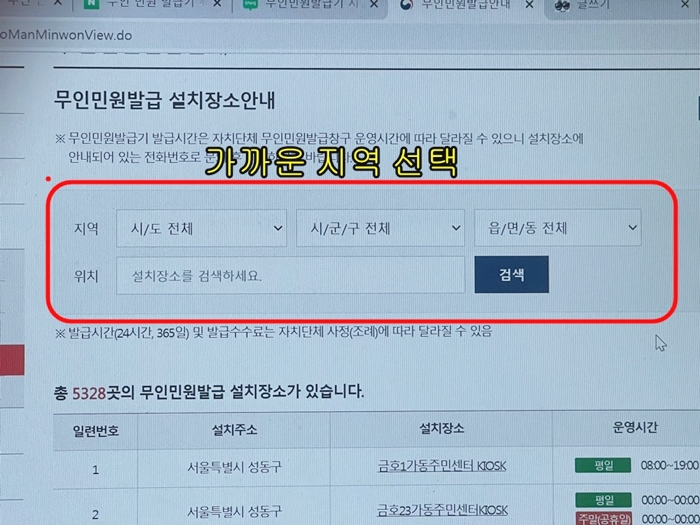Click the 설치주소 column header

[234, 430]
